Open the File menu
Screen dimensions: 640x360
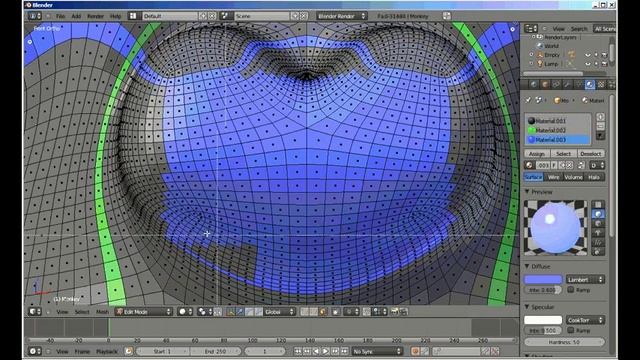[60, 16]
